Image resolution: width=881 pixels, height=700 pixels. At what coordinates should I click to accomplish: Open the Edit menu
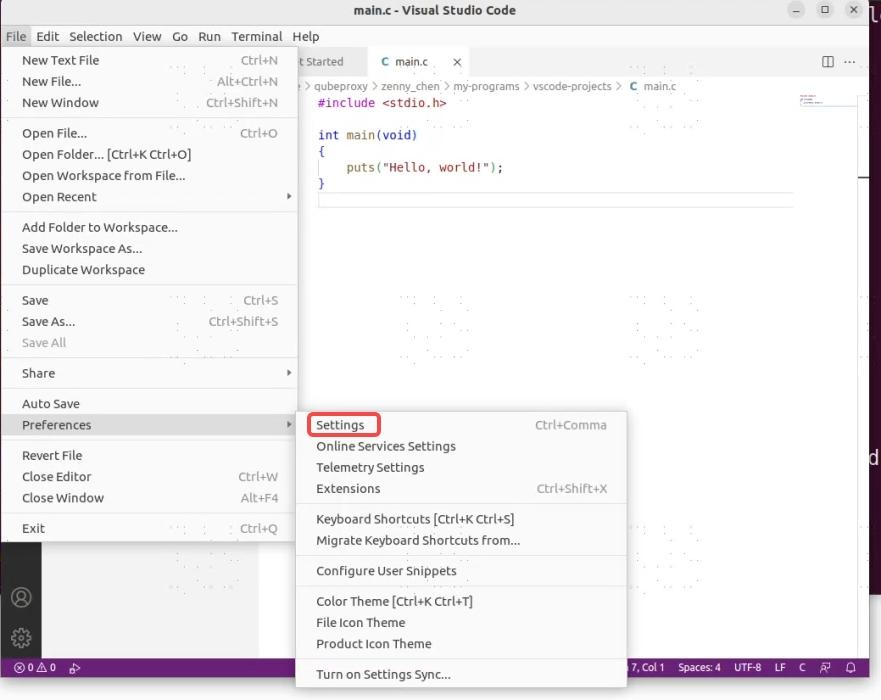click(47, 37)
